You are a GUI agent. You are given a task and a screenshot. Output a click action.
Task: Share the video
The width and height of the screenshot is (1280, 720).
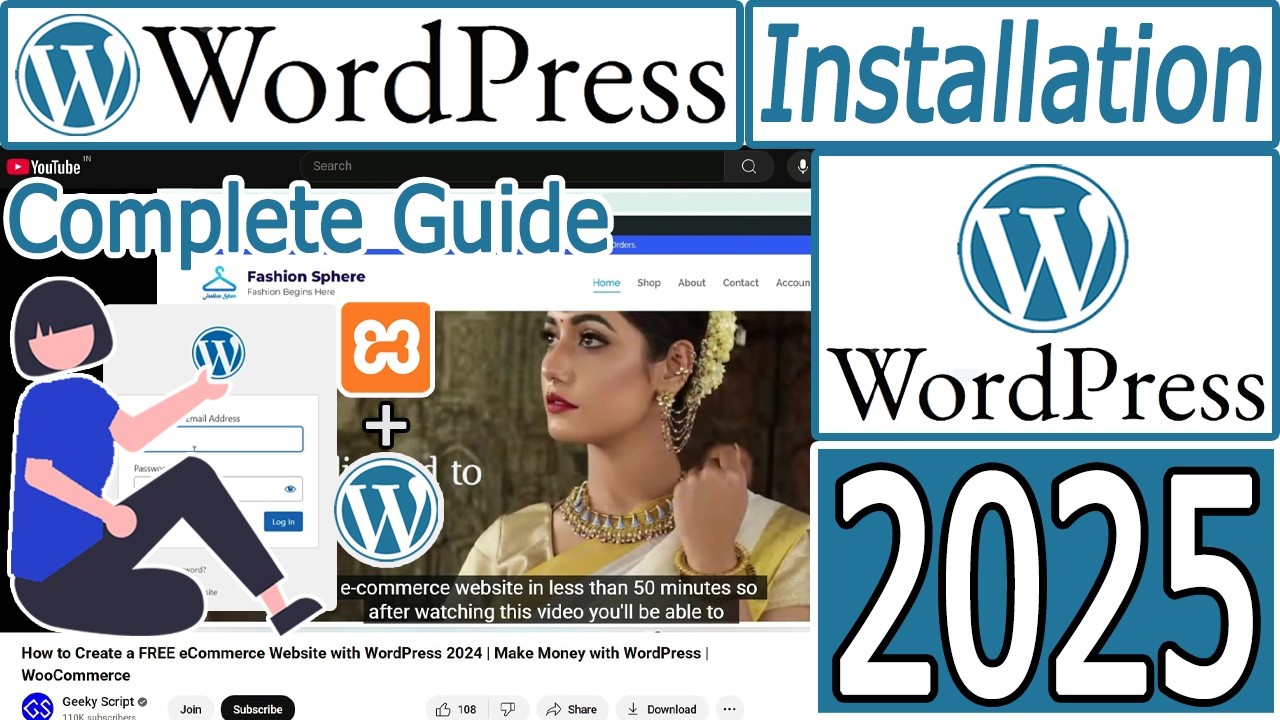tap(572, 709)
